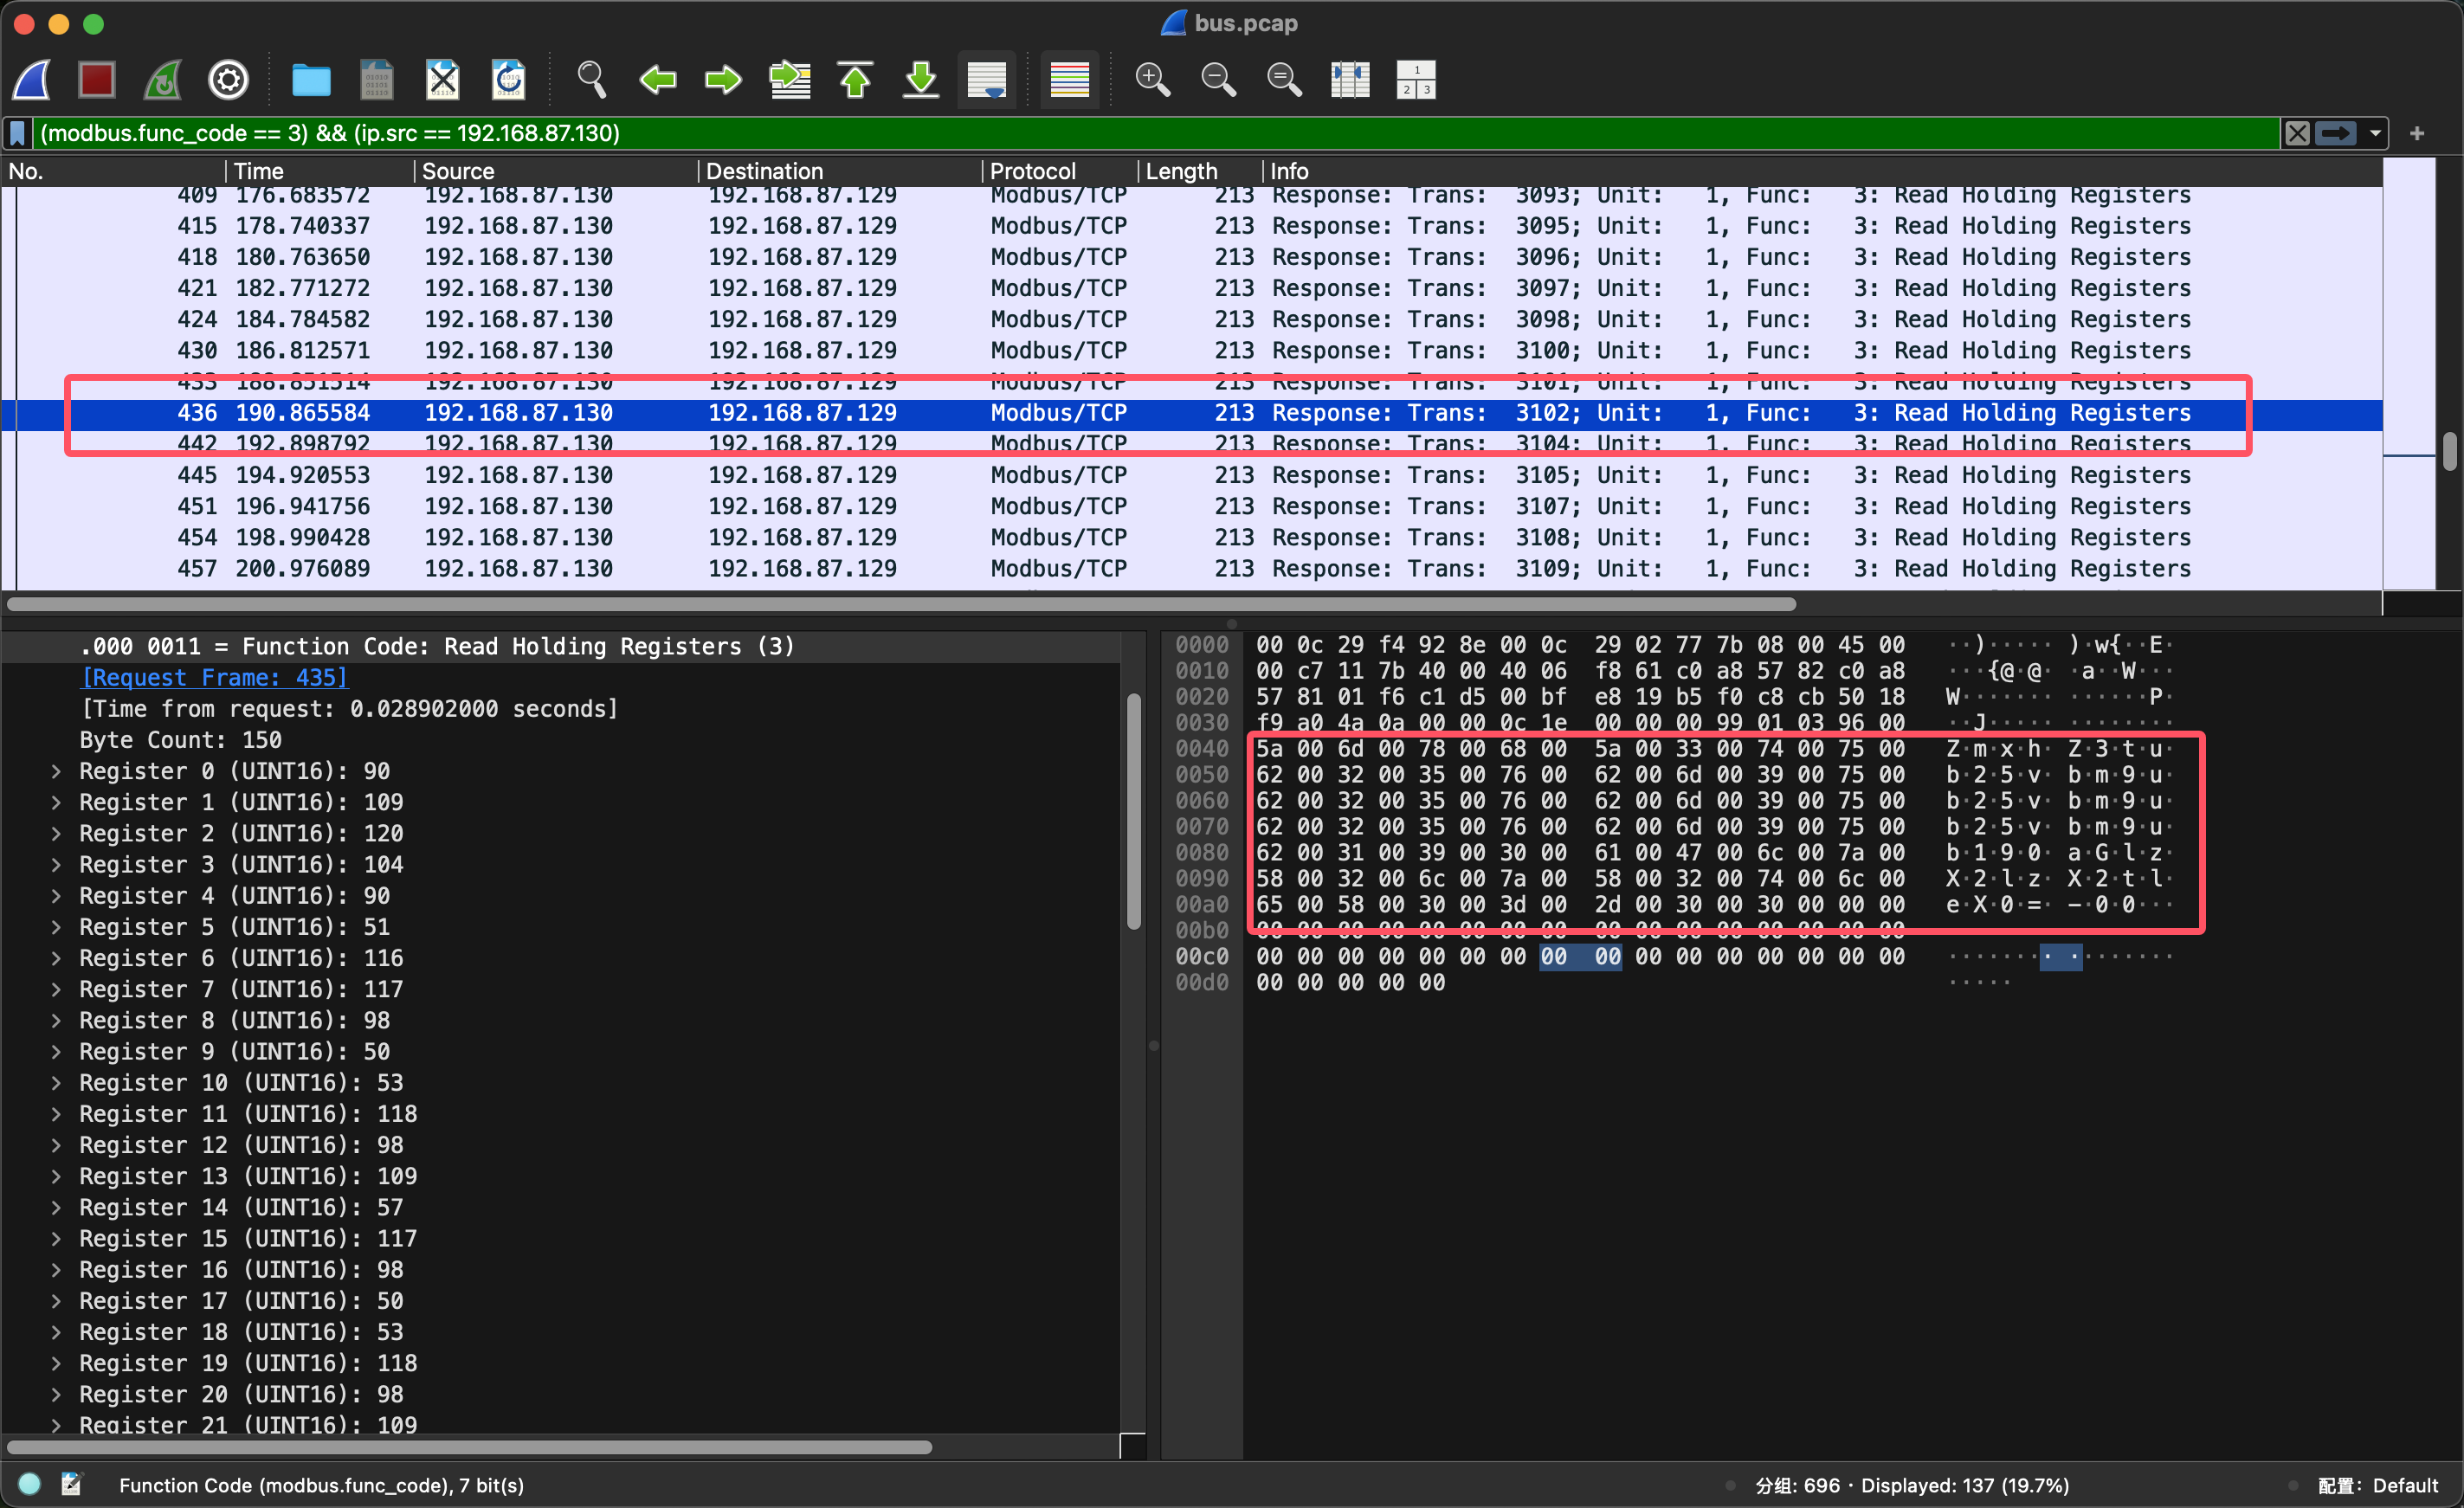Apply the display filter arrow button
Screen dimensions: 2464x1508
click(2336, 133)
